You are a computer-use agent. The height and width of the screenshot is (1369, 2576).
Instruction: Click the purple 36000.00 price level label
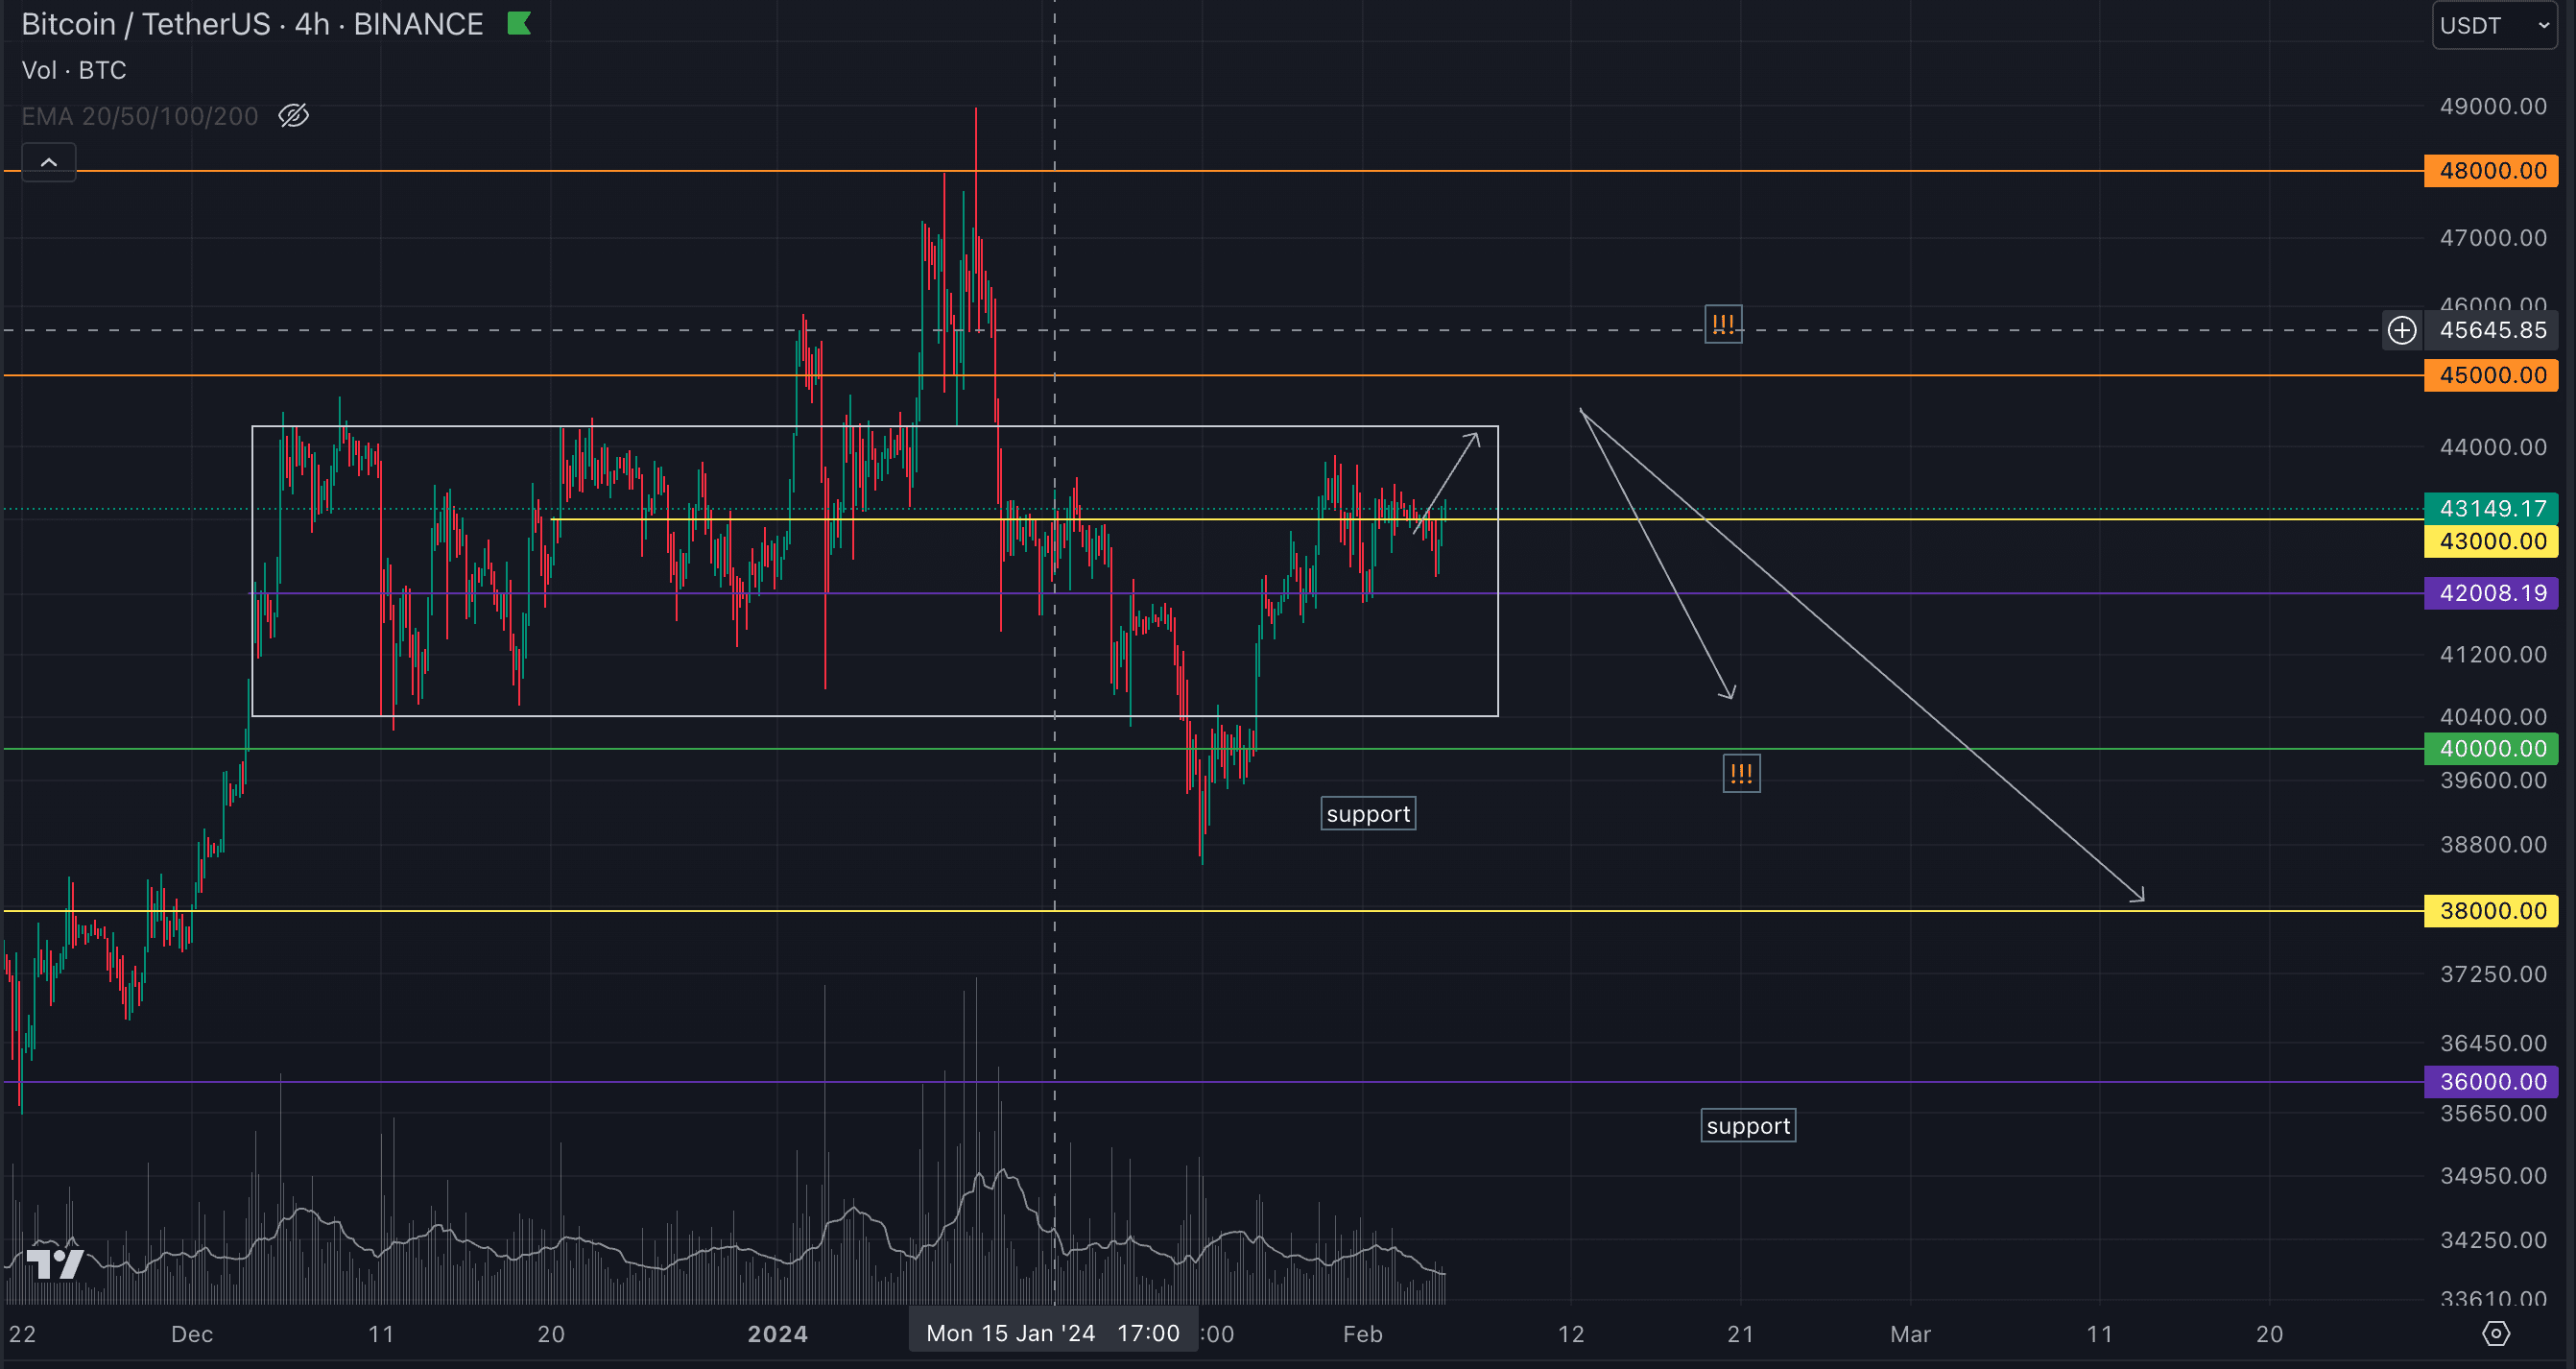[2491, 1081]
